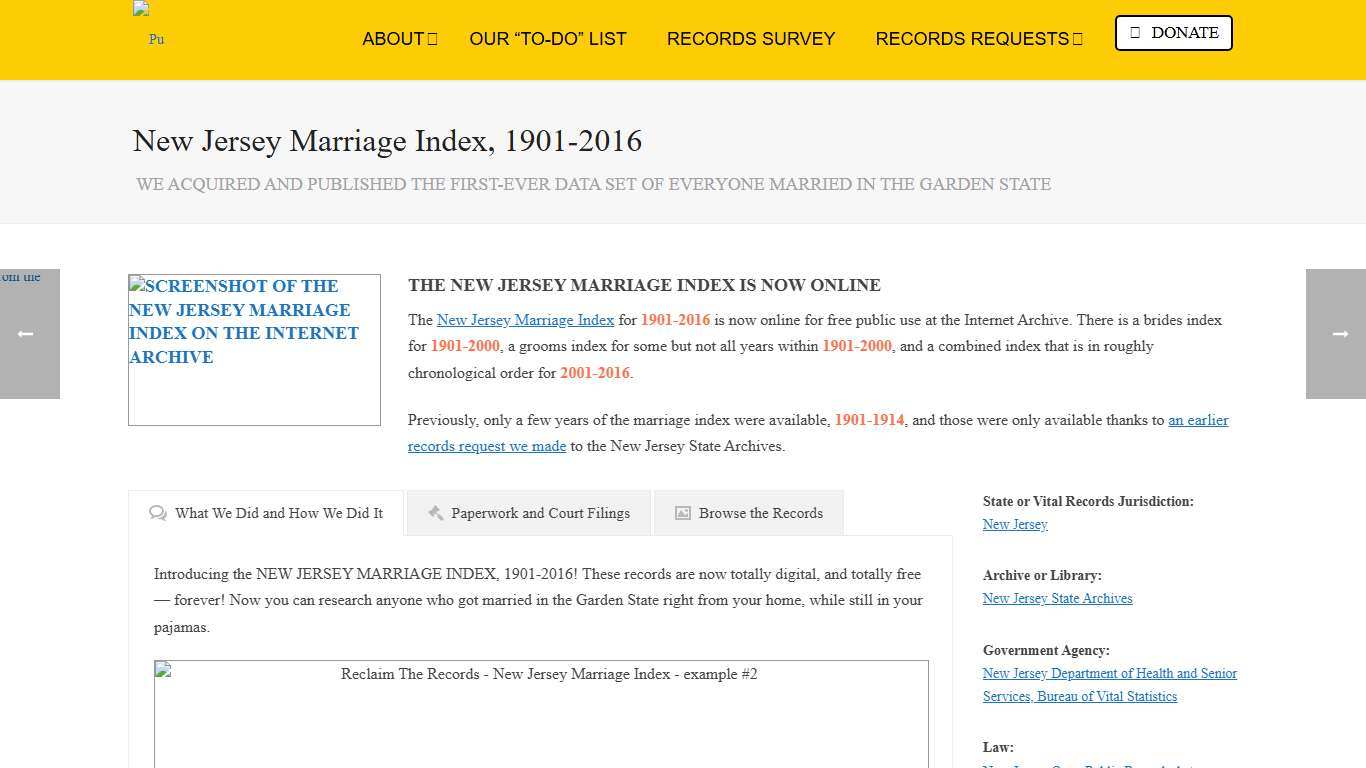Switch to the Browse the Records tab
The height and width of the screenshot is (768, 1366).
point(760,512)
